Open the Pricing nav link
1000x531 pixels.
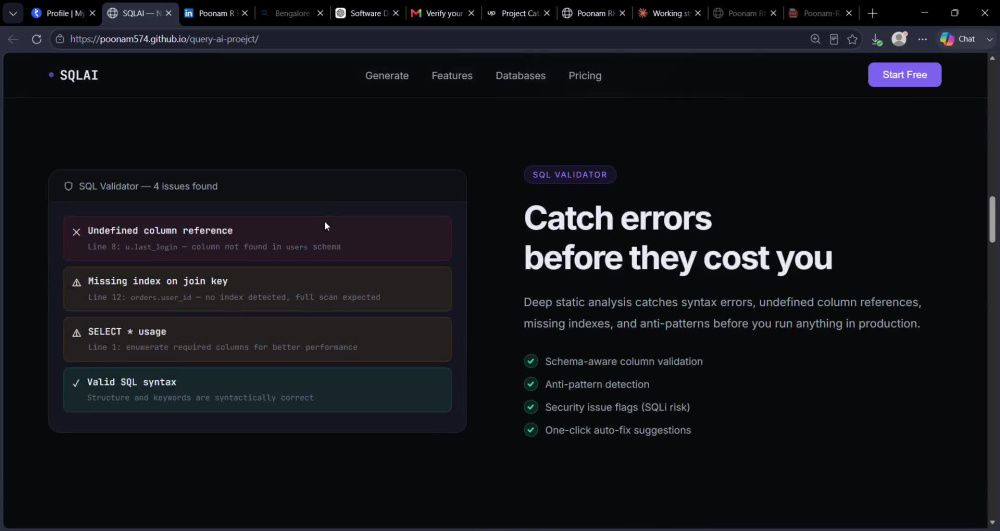click(585, 75)
